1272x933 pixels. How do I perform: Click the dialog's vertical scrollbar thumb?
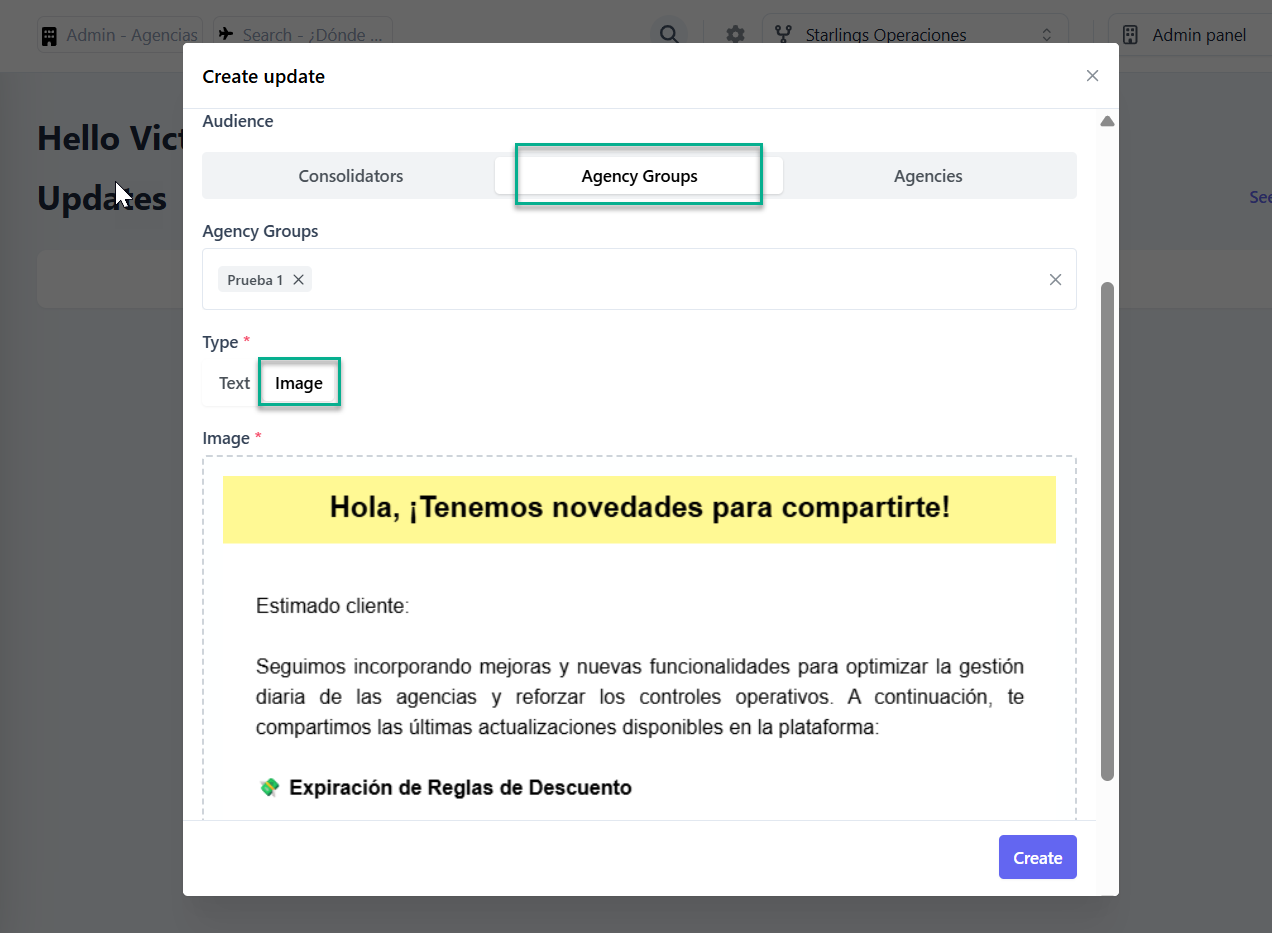click(1107, 530)
